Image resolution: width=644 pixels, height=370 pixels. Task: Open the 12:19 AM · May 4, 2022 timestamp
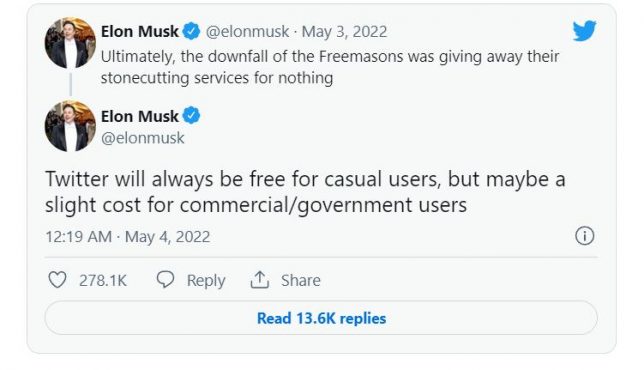tap(128, 237)
